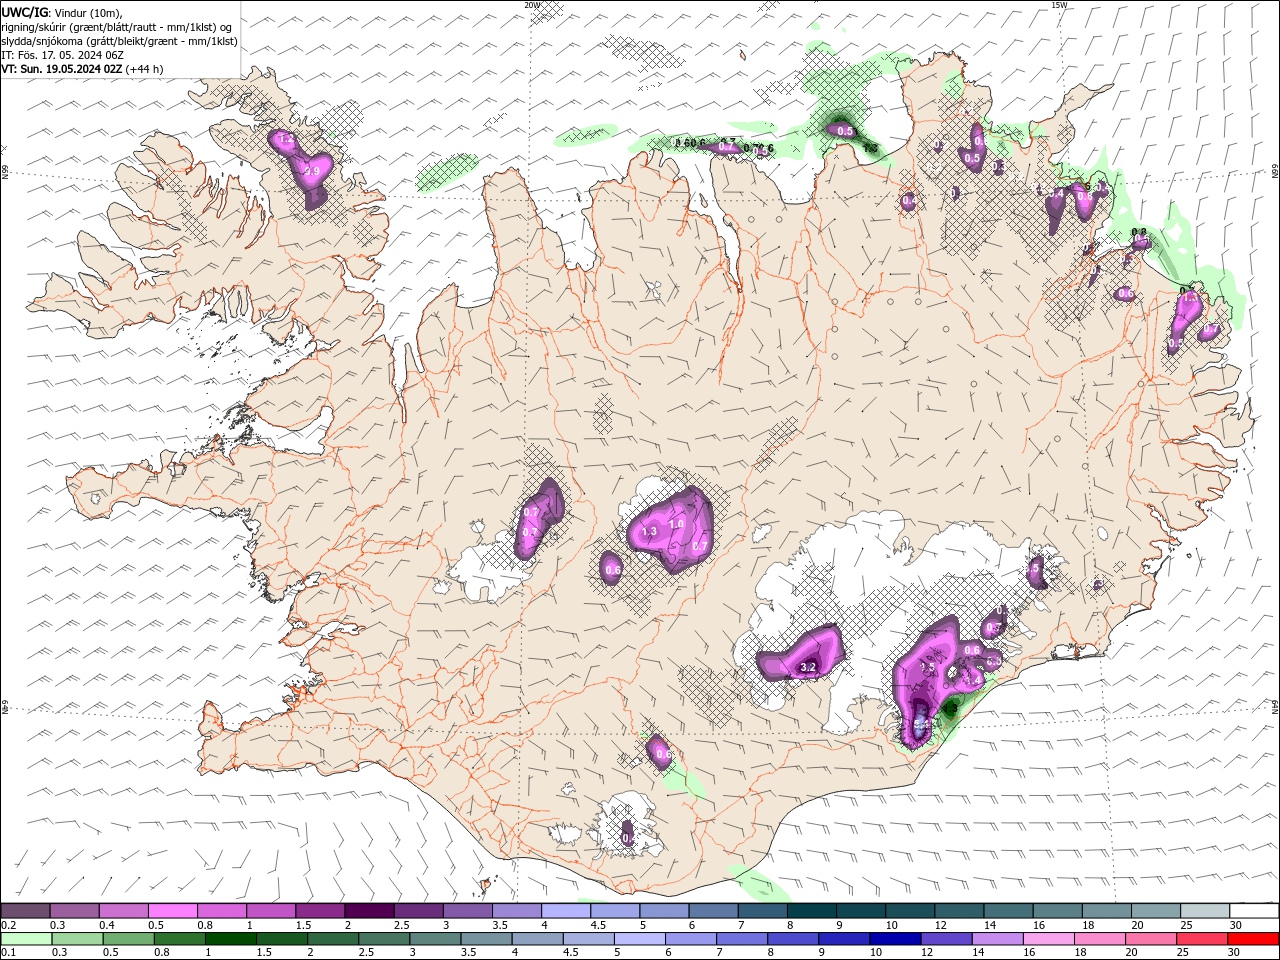
Task: Click the '20W' longitude label
Action: 532,5
